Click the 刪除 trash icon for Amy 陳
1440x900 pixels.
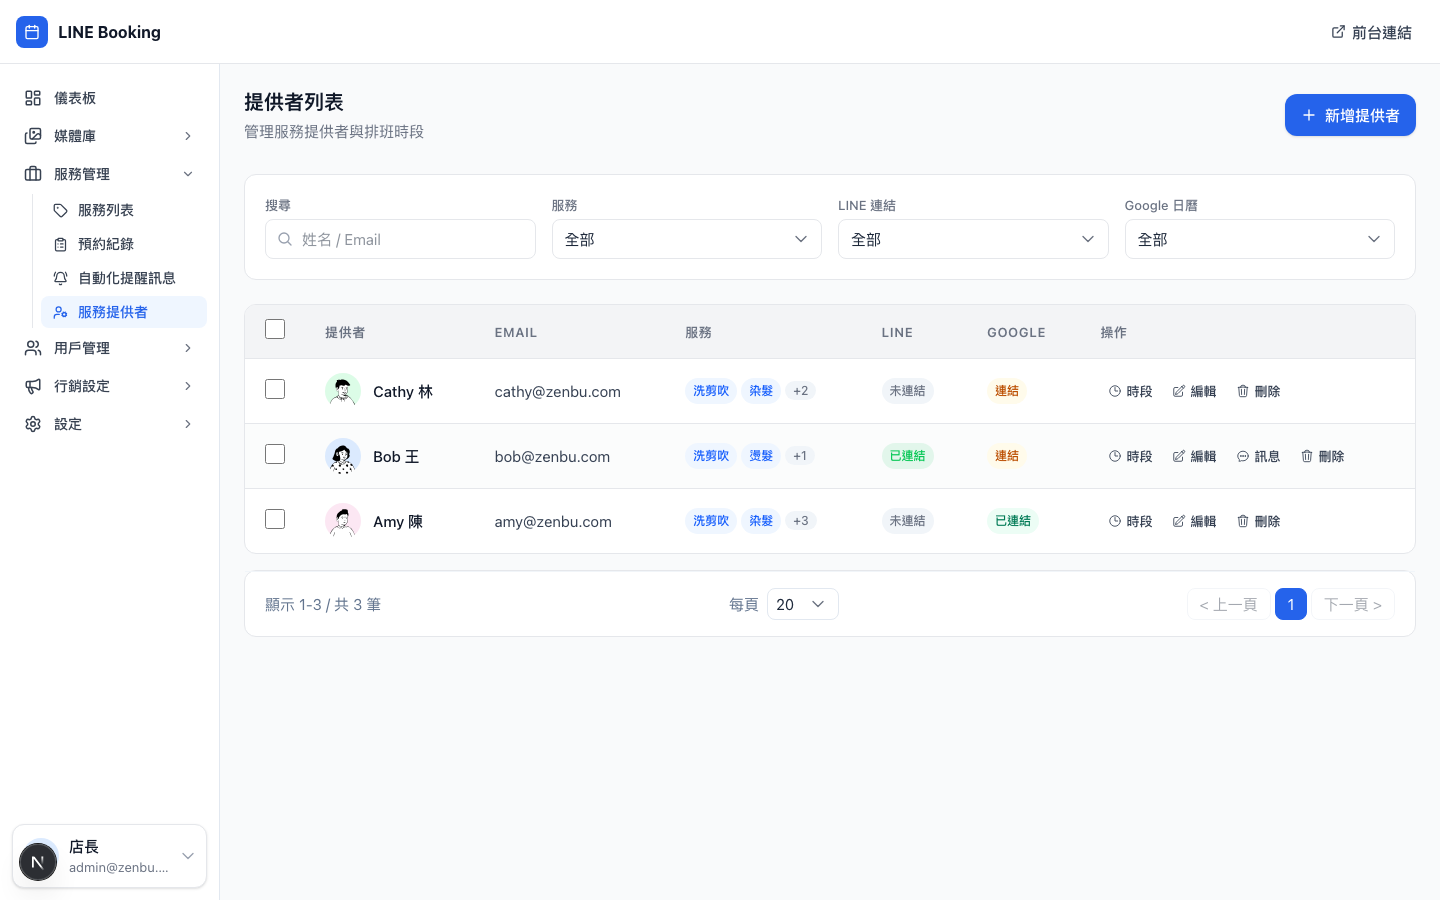point(1243,521)
